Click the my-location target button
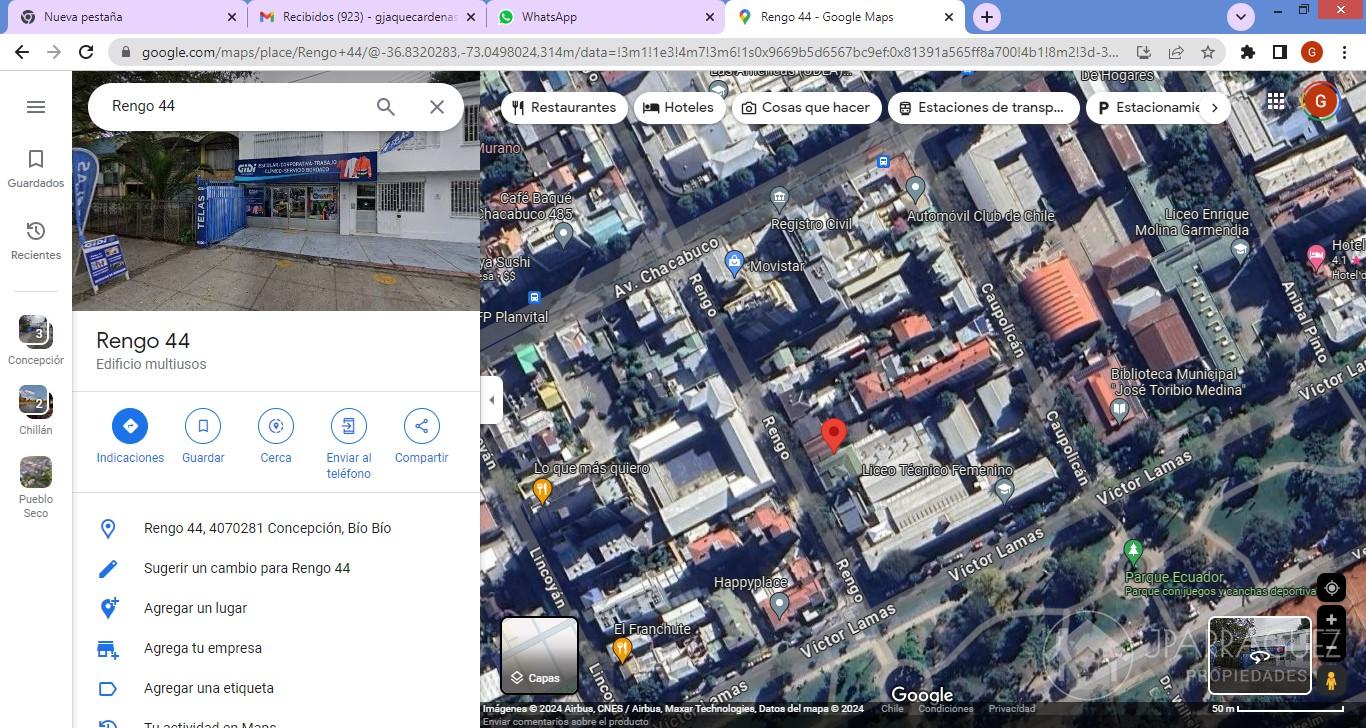 coord(1331,588)
